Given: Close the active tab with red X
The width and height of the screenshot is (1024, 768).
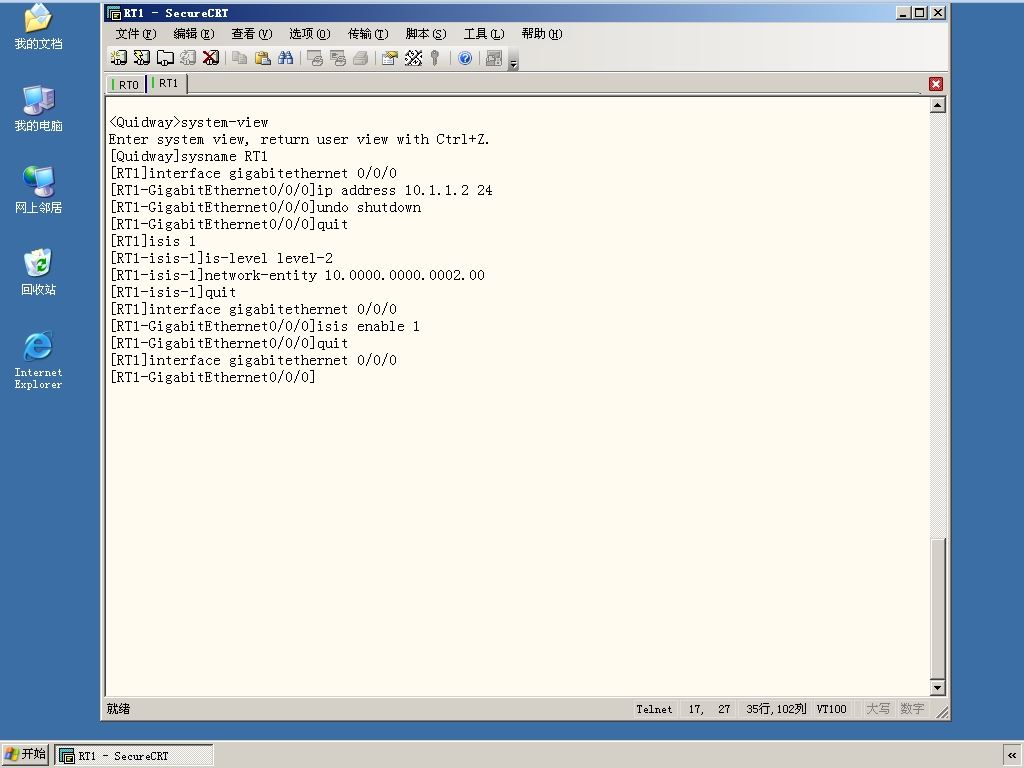Looking at the screenshot, I should pyautogui.click(x=936, y=84).
